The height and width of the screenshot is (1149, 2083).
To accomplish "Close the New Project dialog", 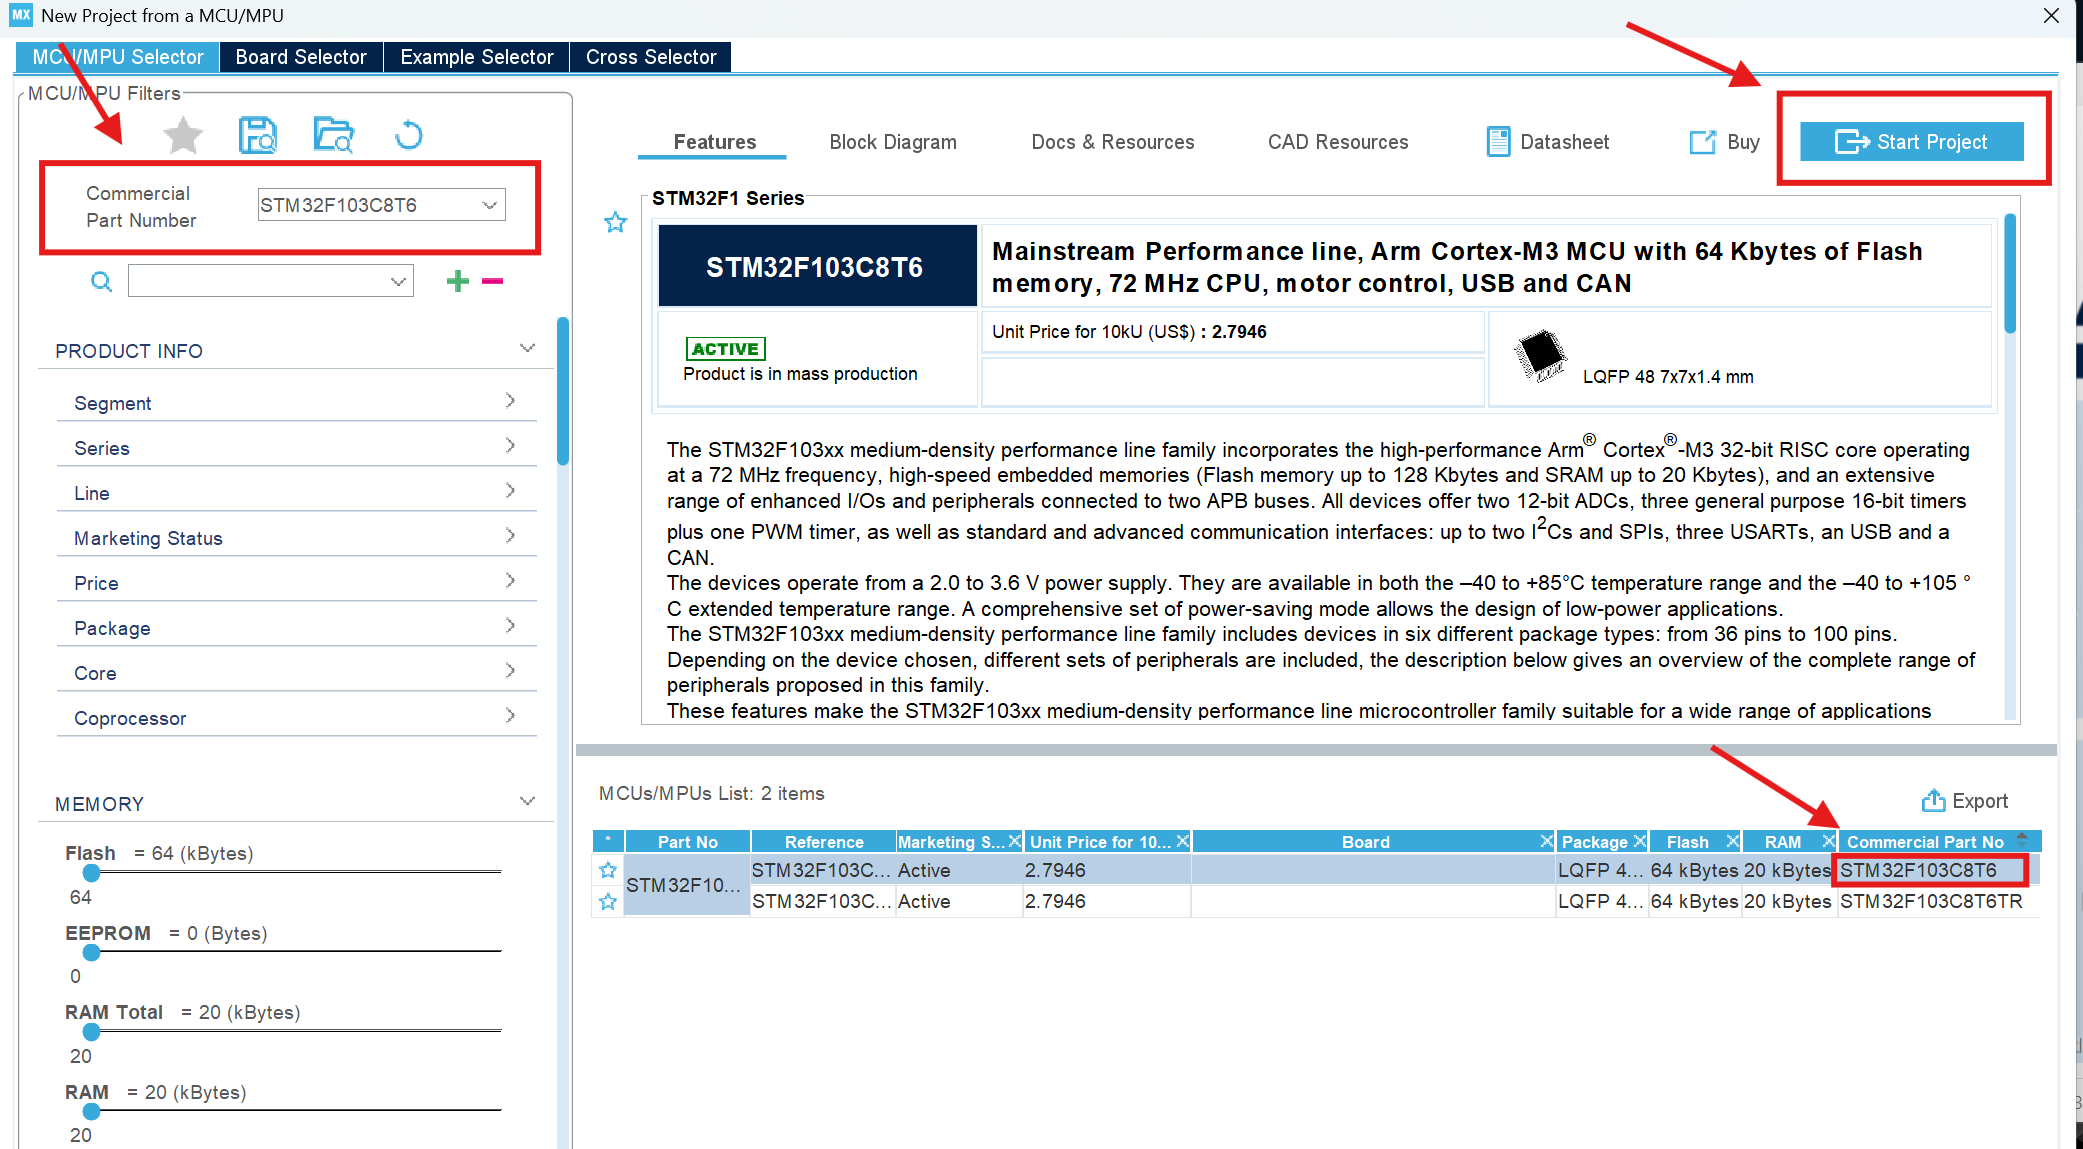I will click(2051, 16).
